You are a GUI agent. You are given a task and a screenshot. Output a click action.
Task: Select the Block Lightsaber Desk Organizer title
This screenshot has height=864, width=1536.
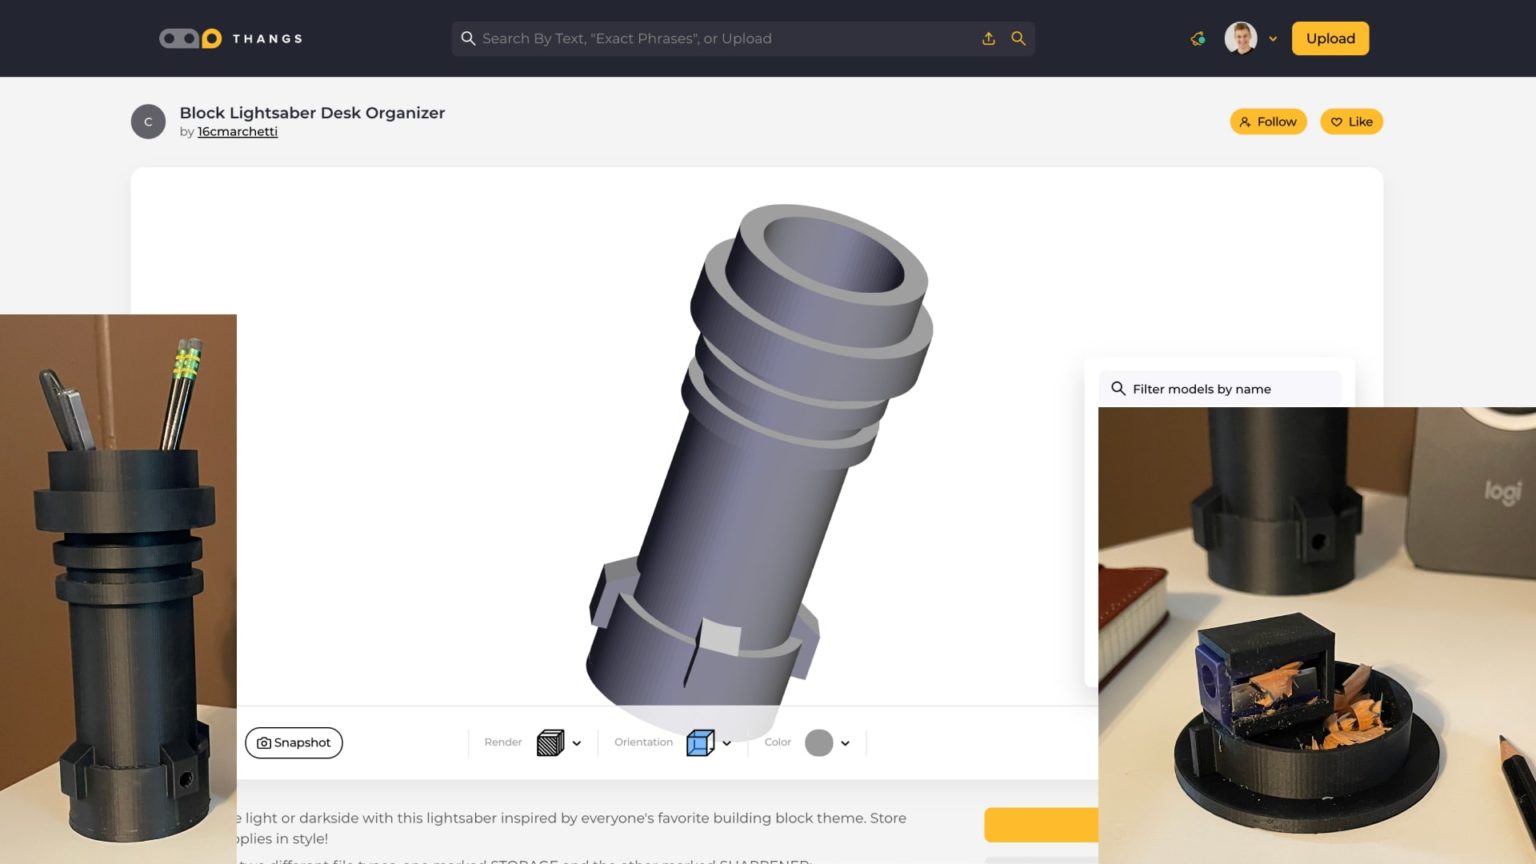(312, 113)
